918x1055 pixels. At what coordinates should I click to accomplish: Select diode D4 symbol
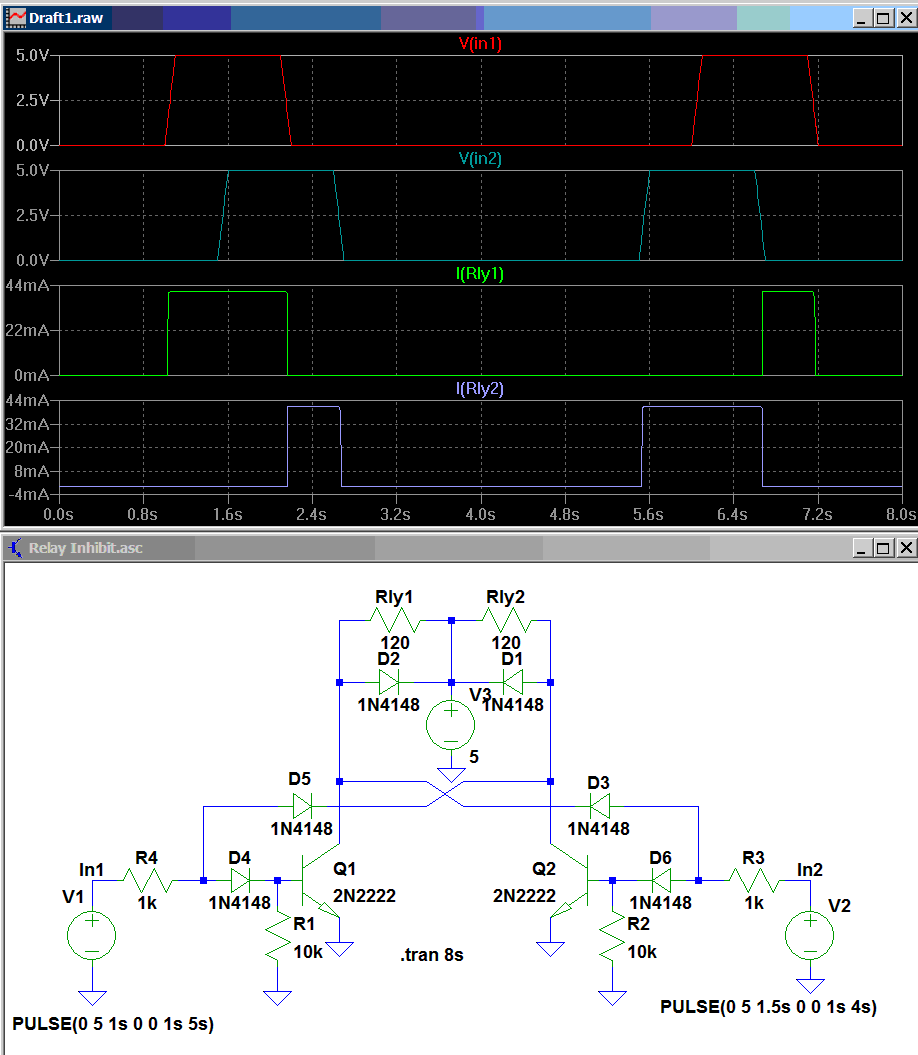[240, 880]
